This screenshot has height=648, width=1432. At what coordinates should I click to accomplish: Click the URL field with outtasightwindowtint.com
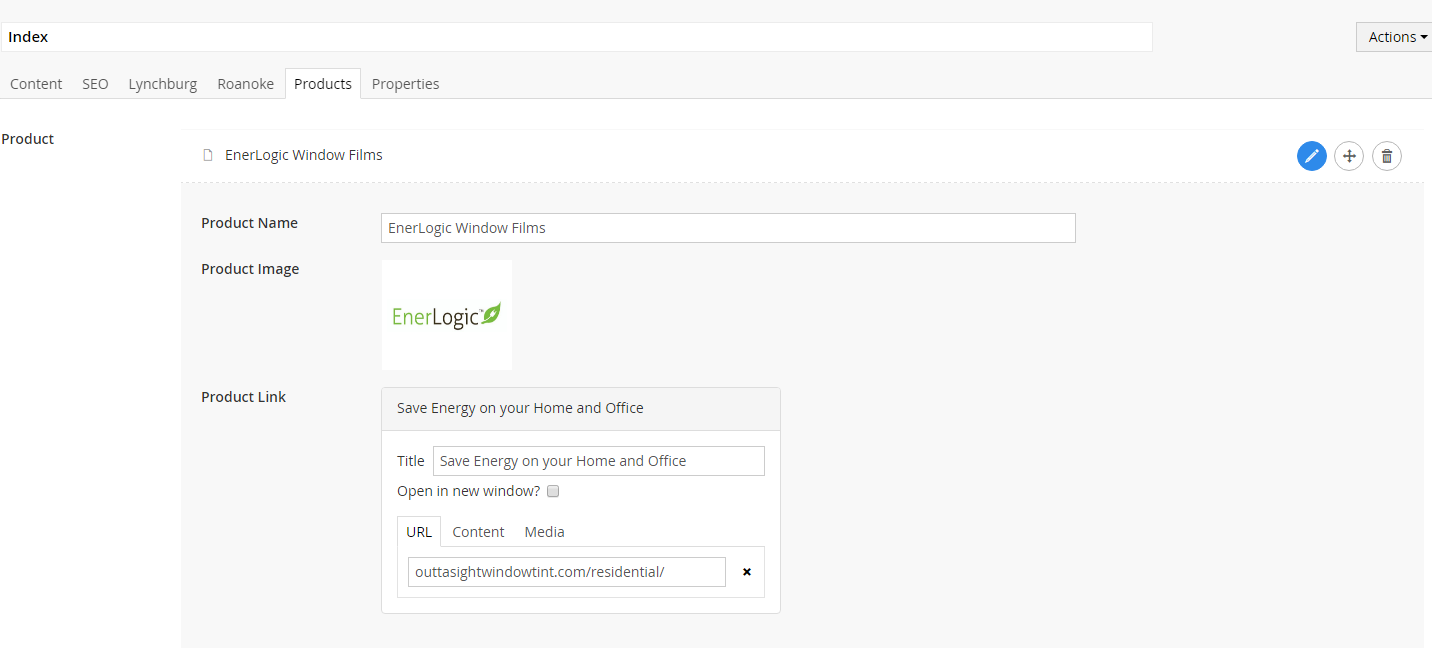tap(567, 572)
